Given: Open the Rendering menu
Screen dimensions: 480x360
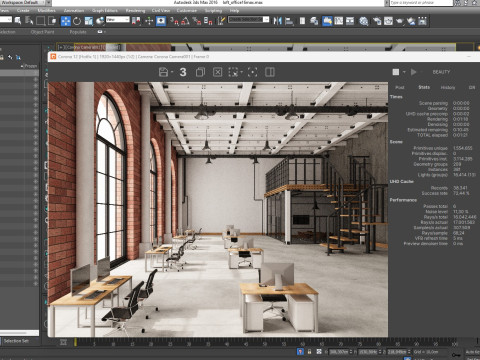Looking at the screenshot, I should tap(135, 11).
